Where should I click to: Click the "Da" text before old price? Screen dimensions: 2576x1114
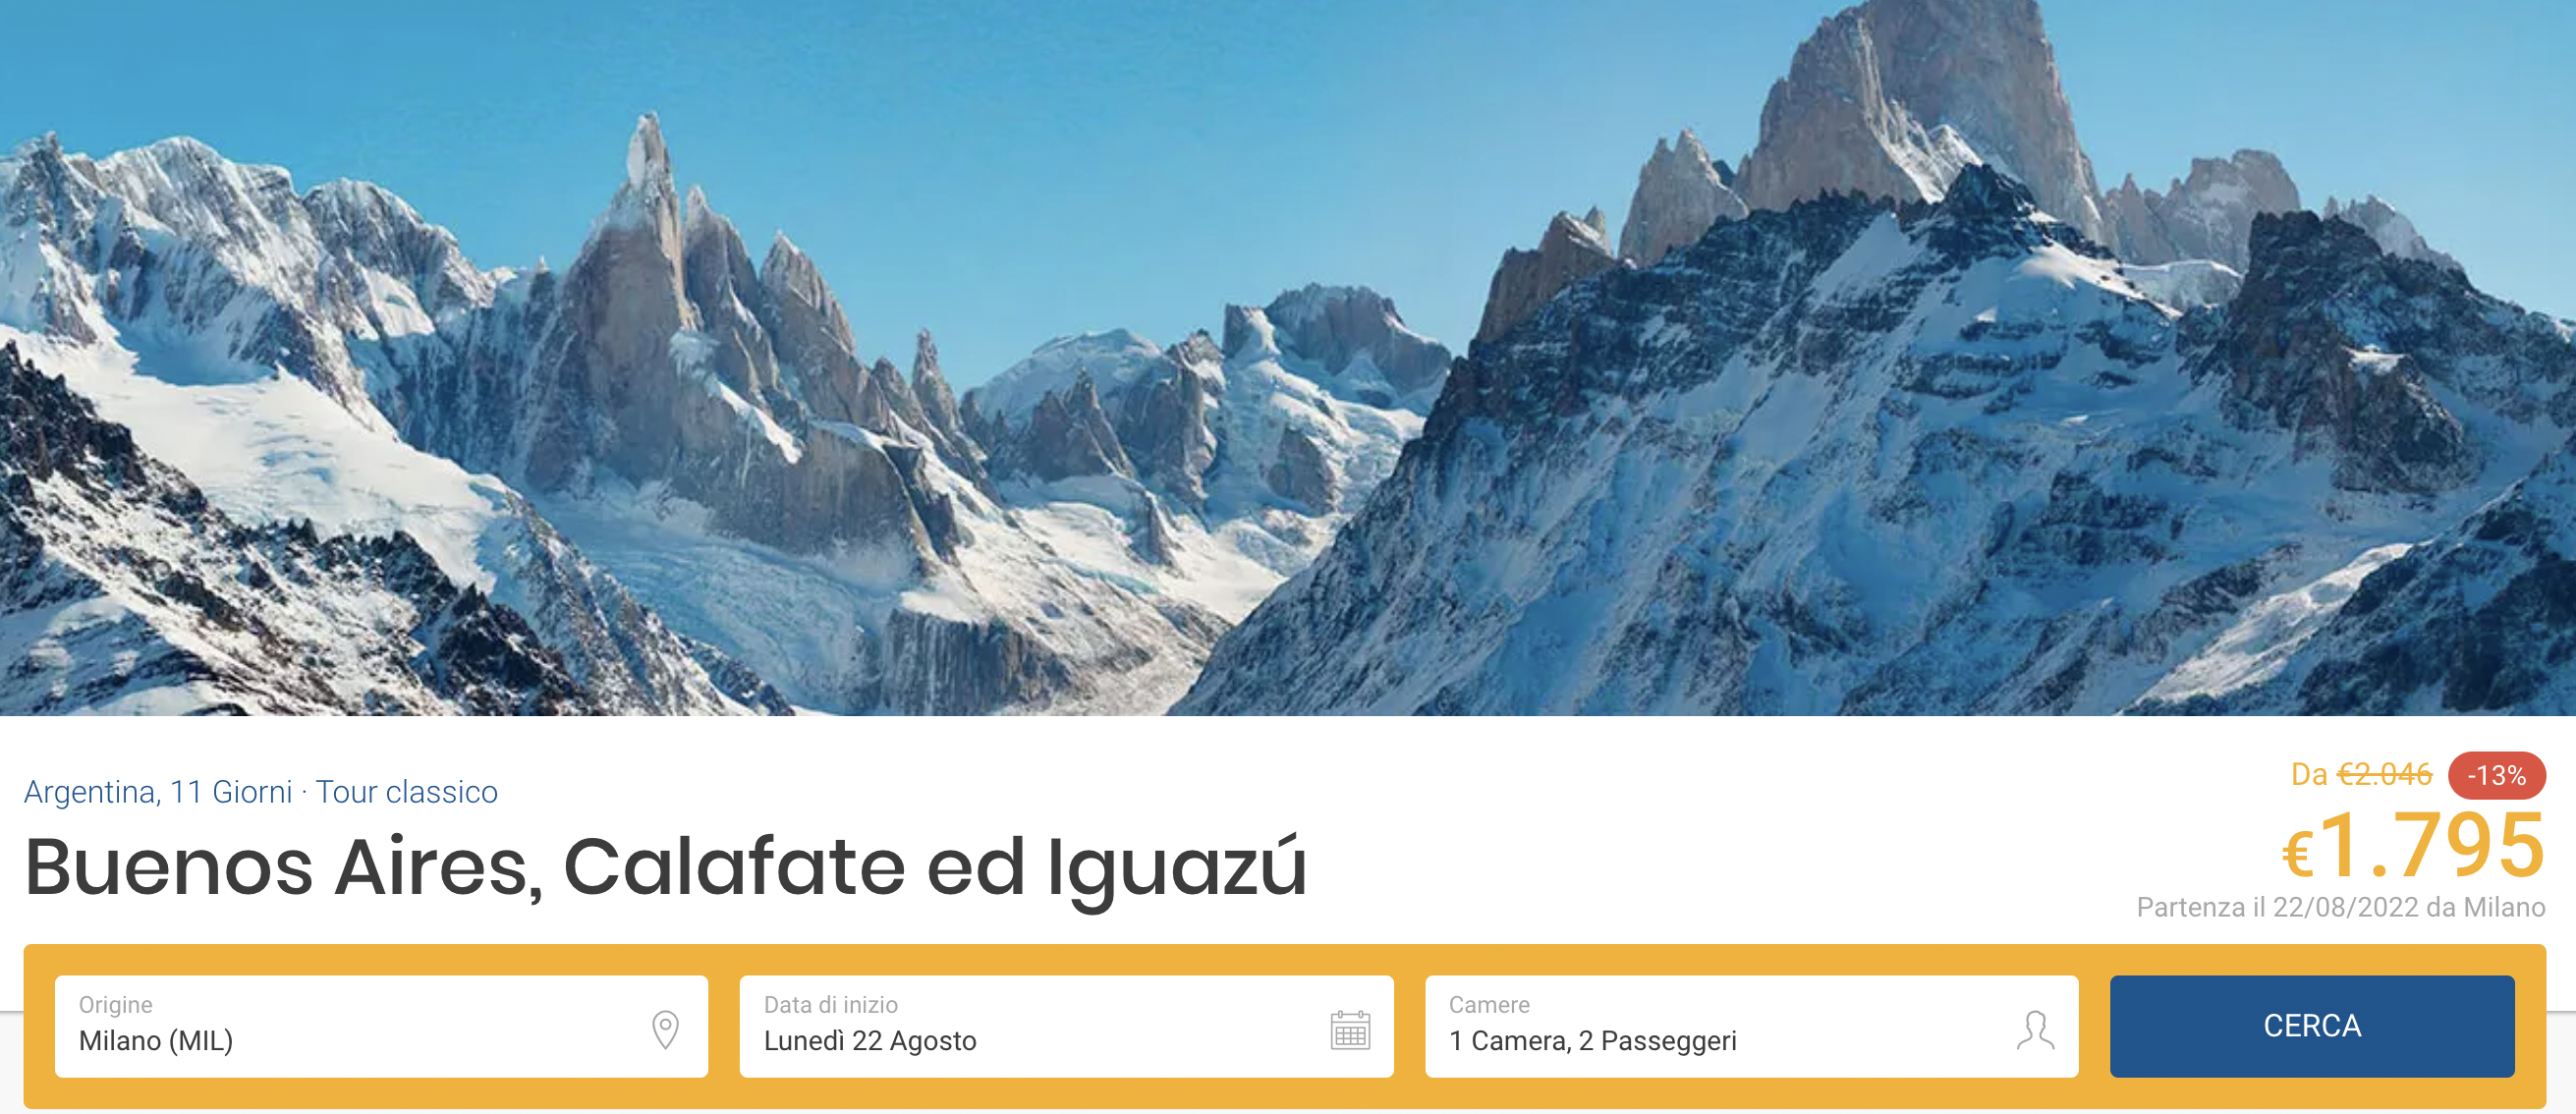tap(2309, 774)
